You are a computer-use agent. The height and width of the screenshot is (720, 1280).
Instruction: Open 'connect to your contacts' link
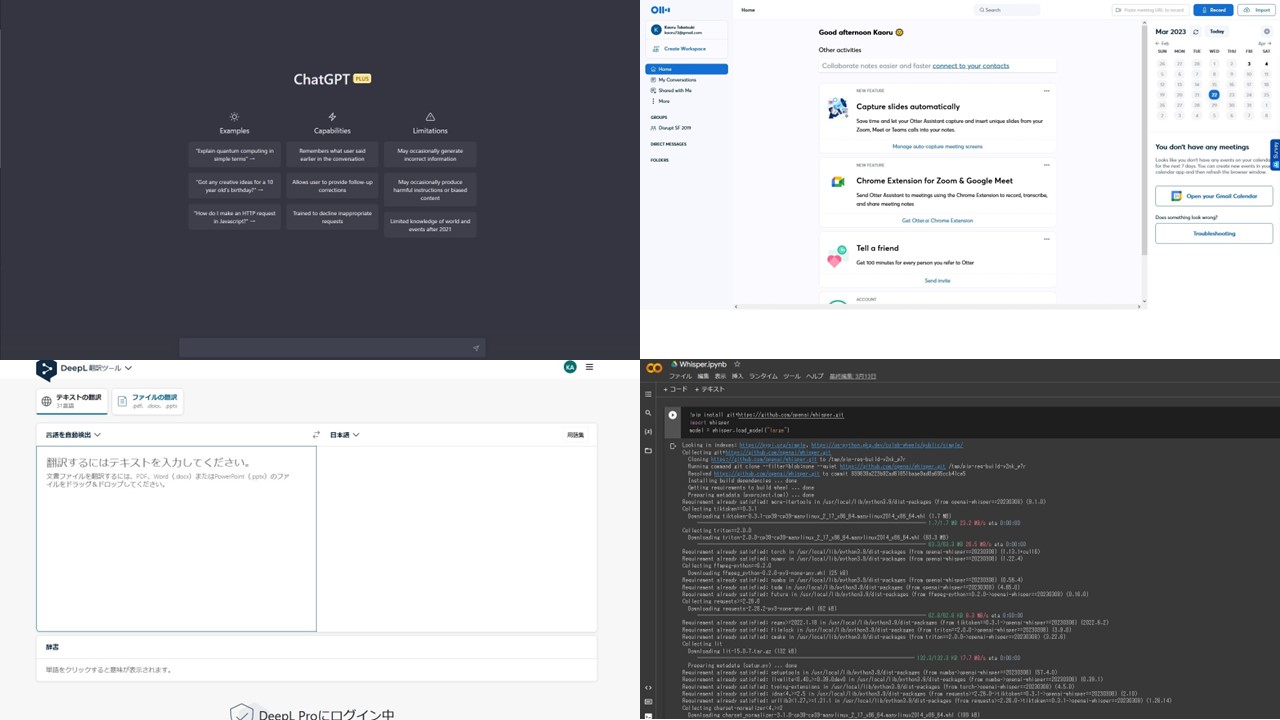(971, 66)
